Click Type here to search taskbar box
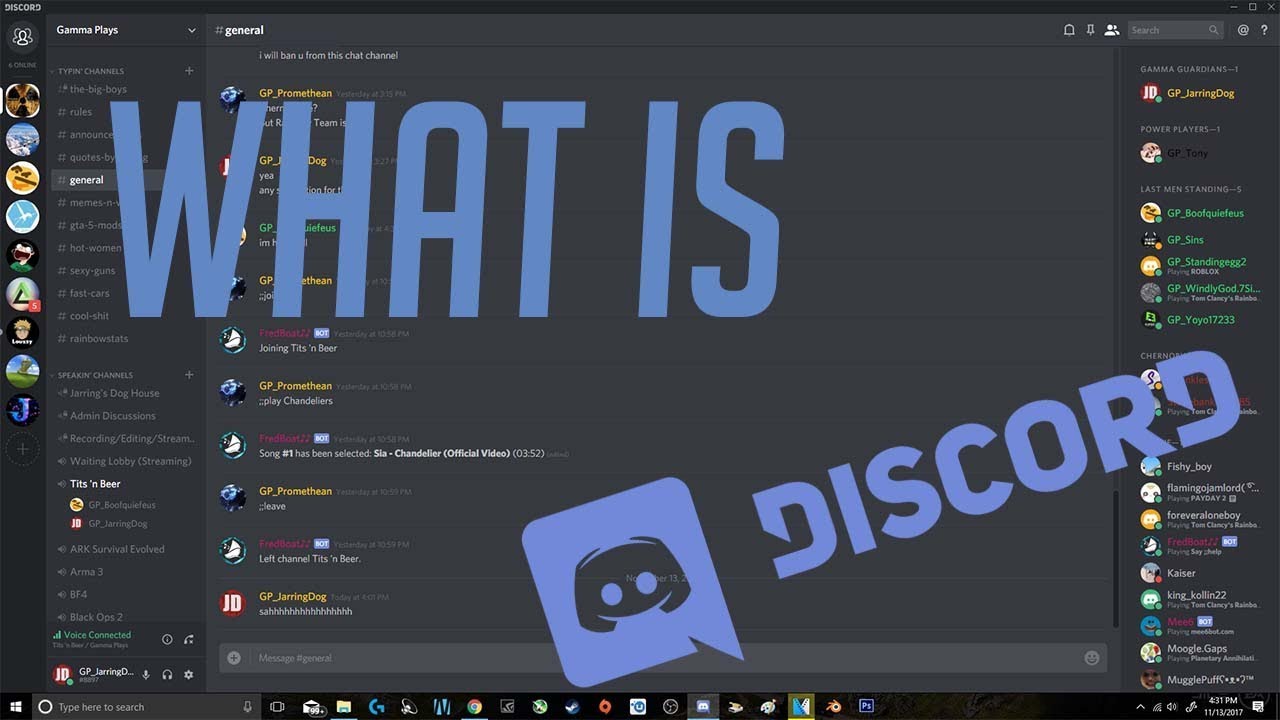 coord(147,707)
